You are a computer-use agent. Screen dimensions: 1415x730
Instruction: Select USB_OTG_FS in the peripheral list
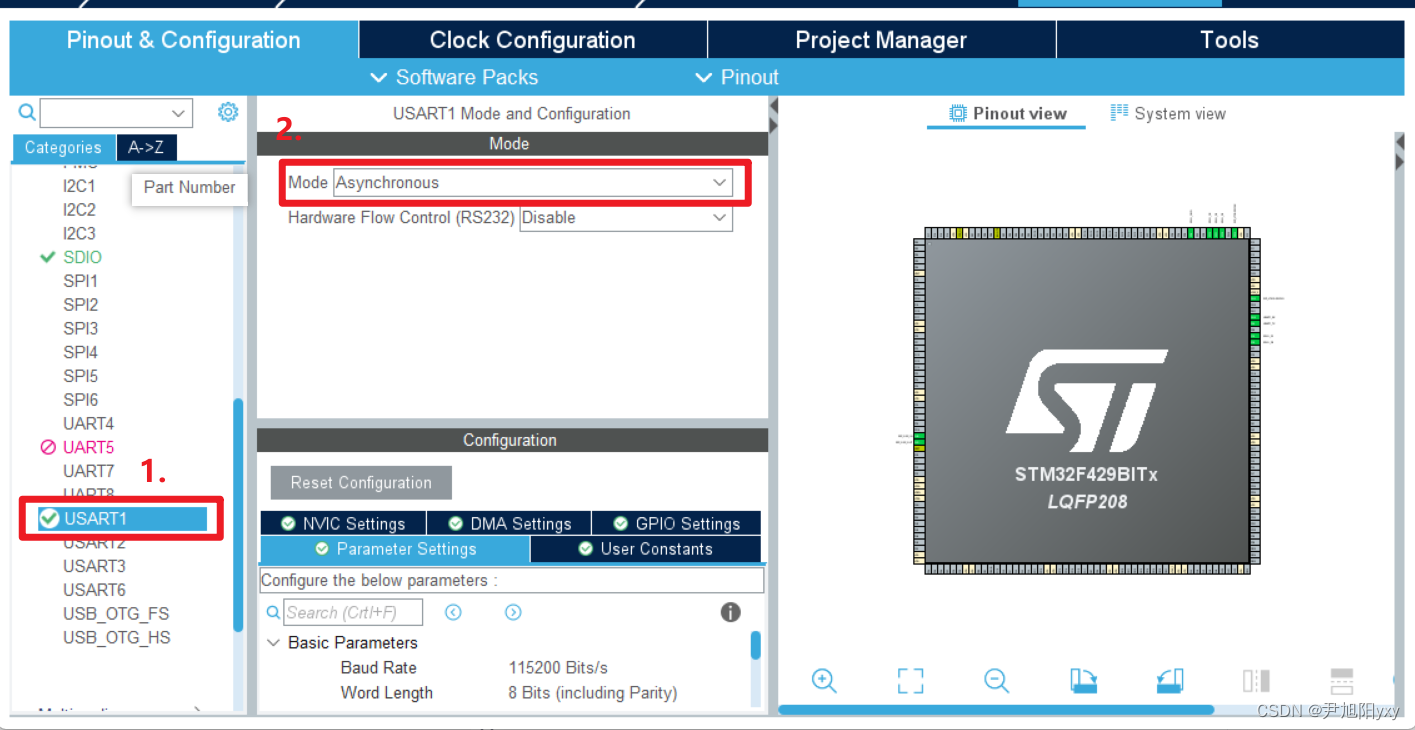(116, 614)
